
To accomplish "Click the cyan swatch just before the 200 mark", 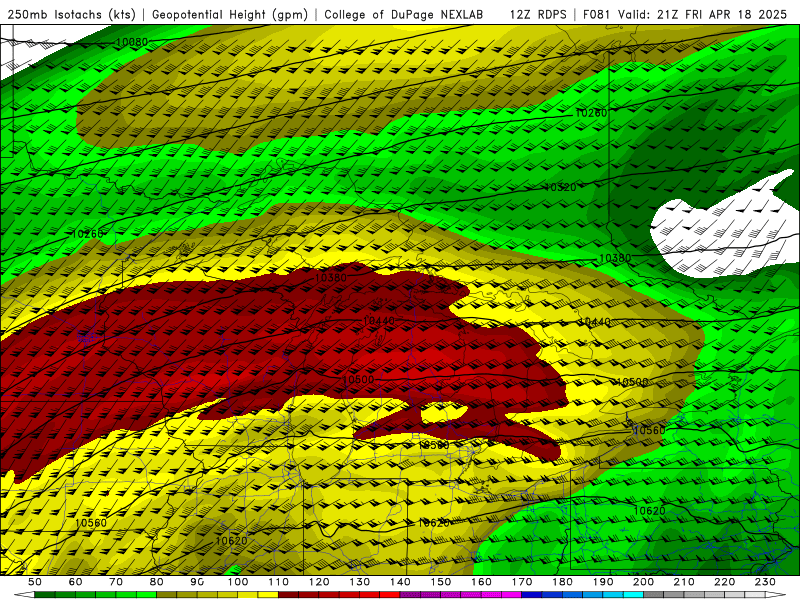I will click(x=633, y=595).
